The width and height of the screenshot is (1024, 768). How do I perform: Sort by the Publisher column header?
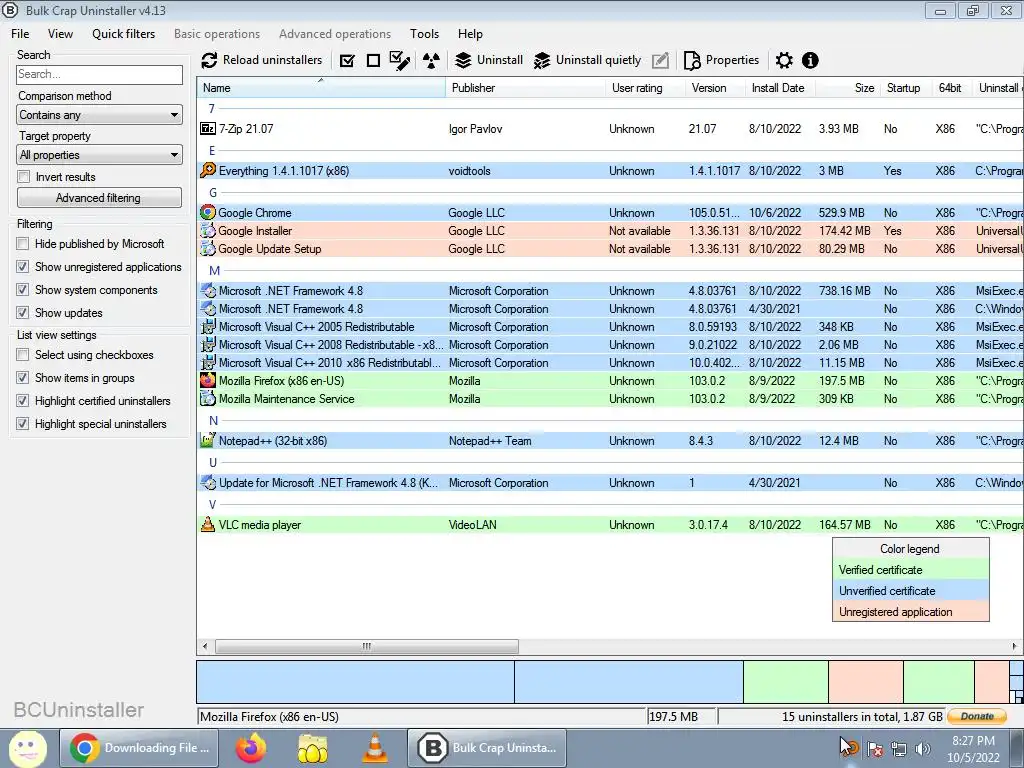526,88
